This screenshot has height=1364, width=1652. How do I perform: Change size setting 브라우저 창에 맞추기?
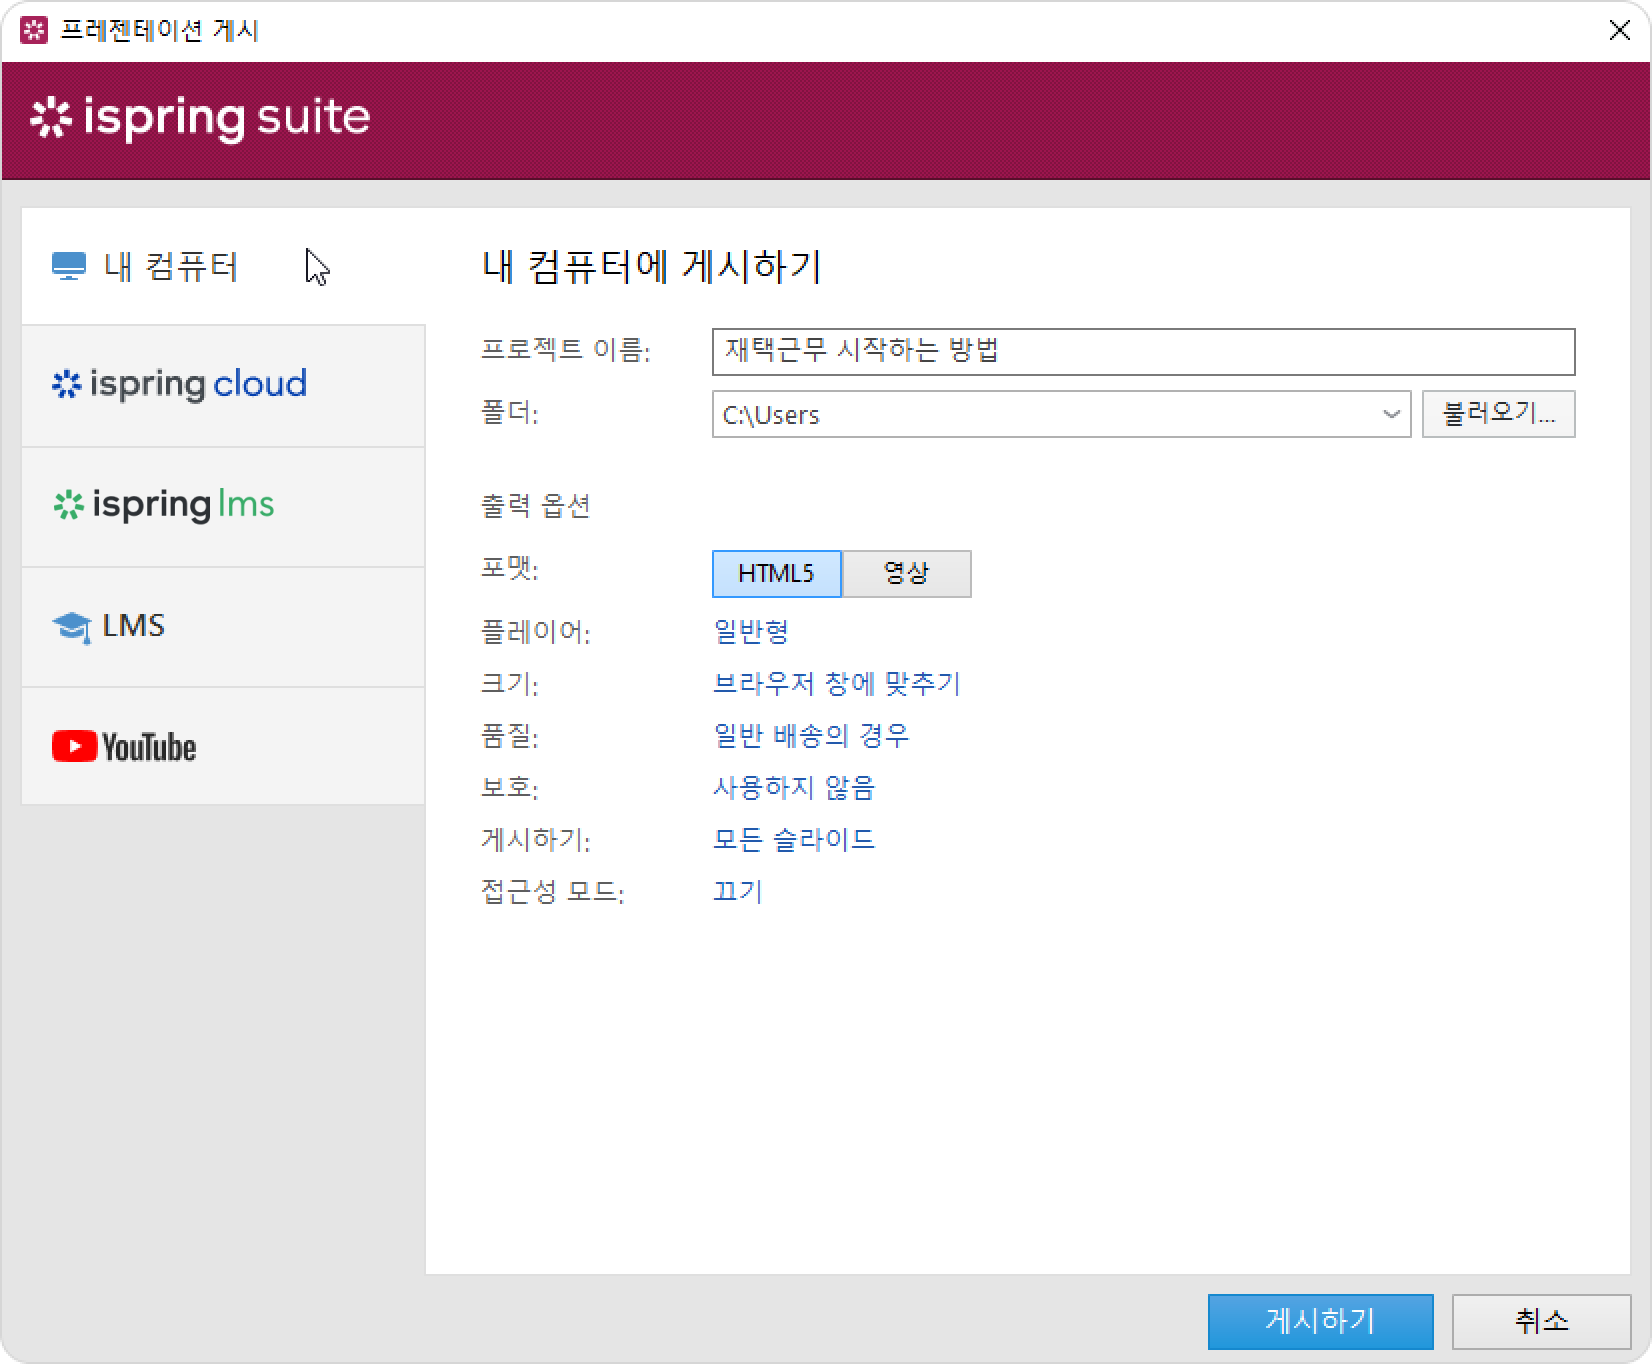836,684
